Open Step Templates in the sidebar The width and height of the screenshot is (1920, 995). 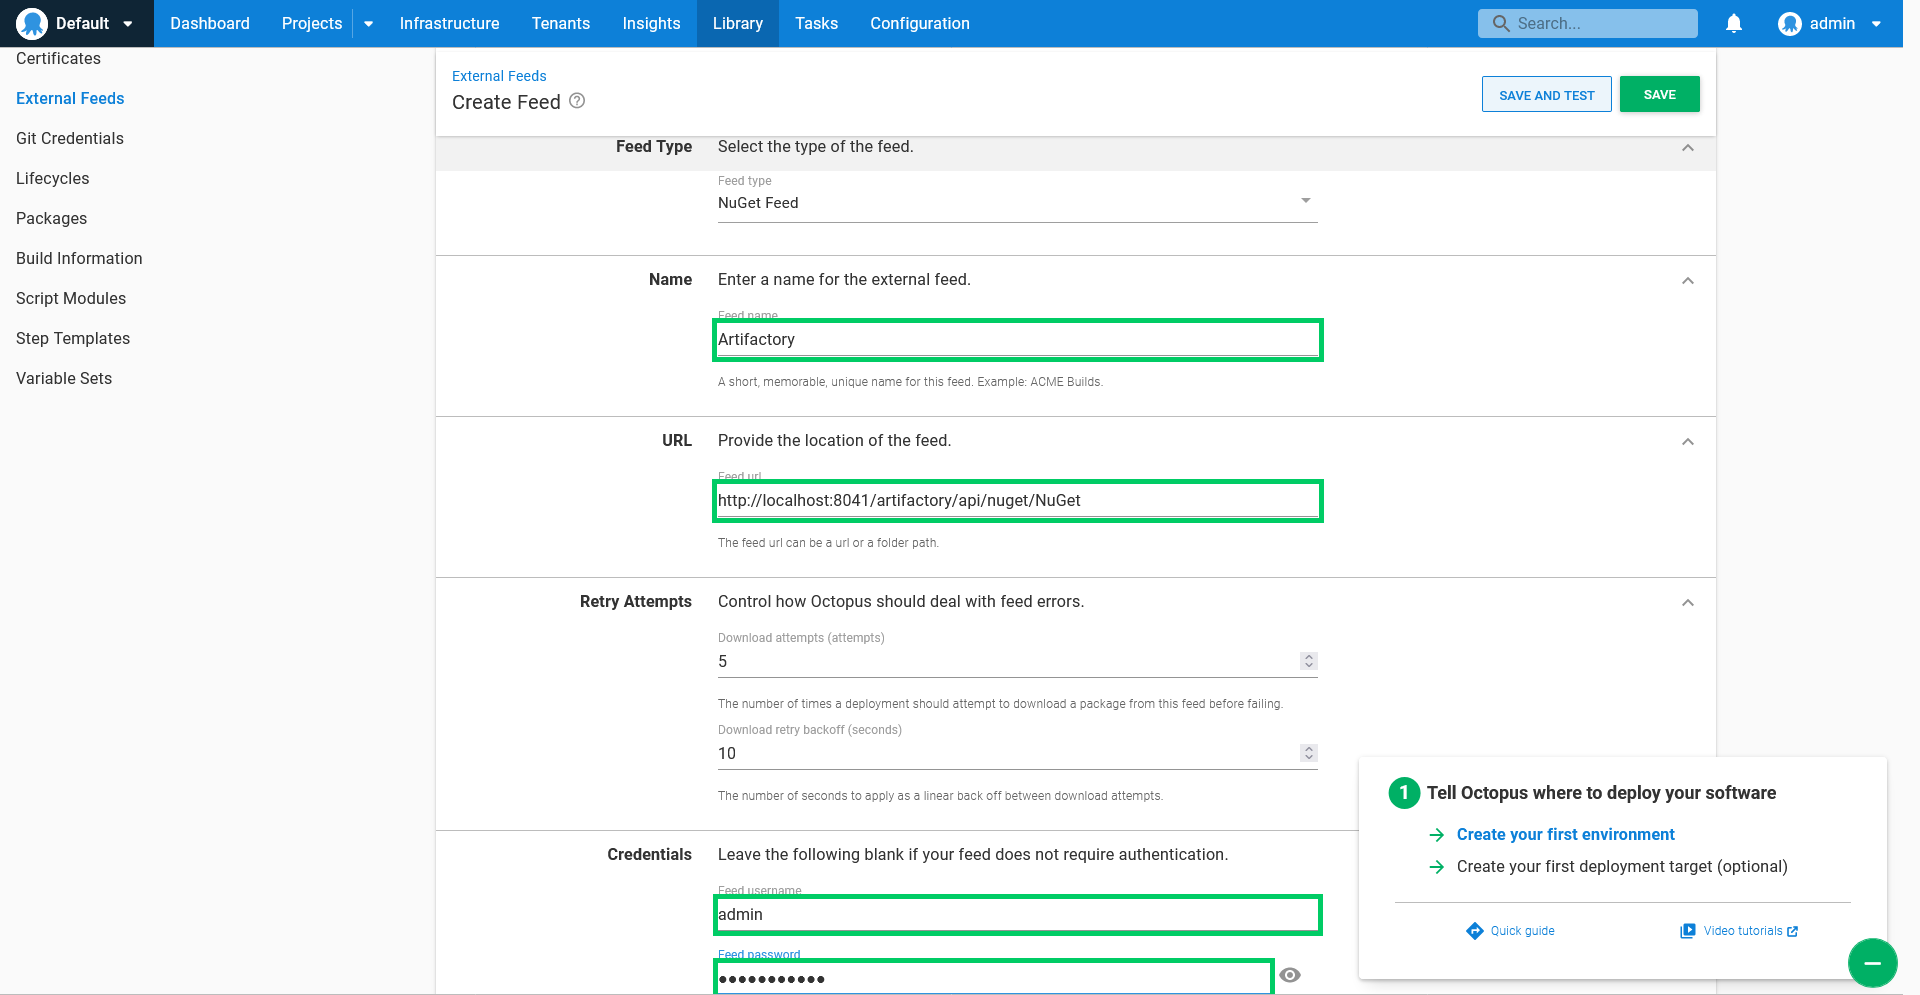[x=73, y=338]
